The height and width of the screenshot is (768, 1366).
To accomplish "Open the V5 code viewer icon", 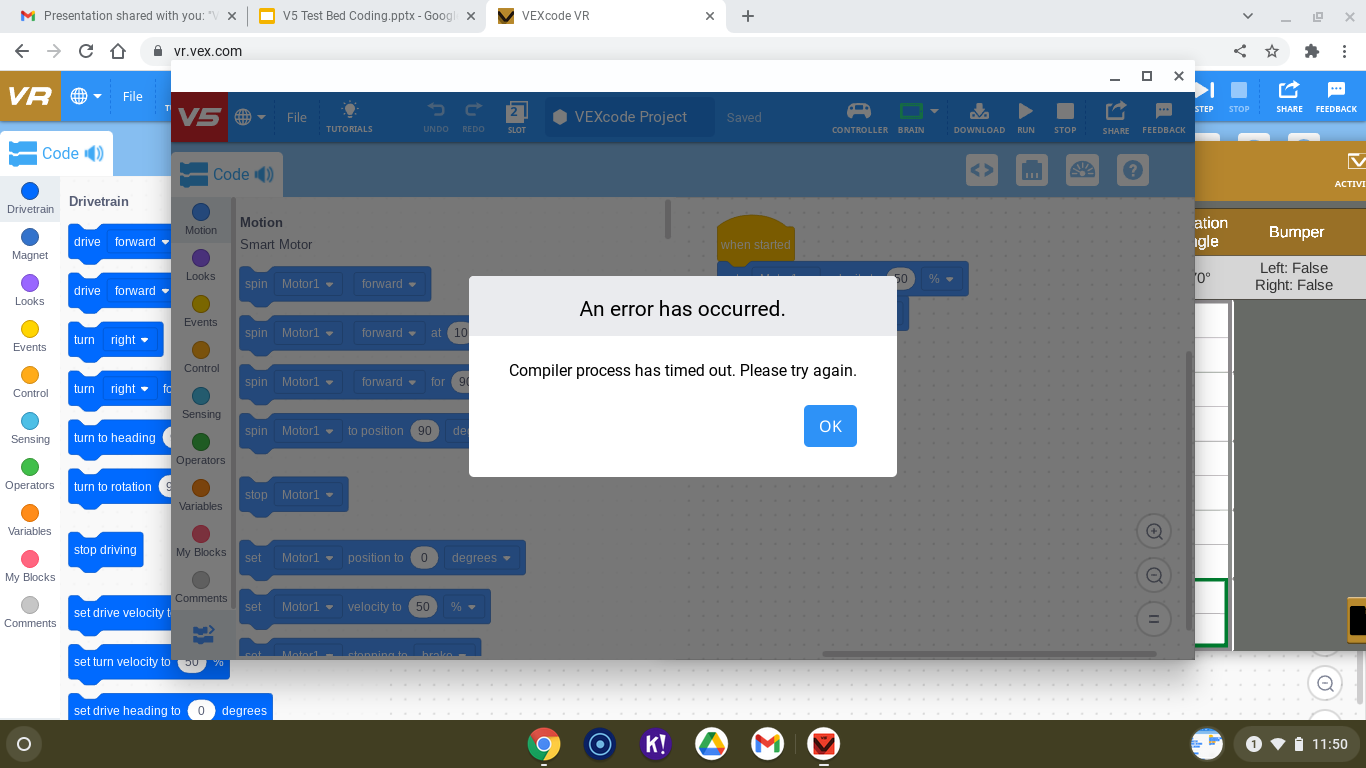I will 982,170.
